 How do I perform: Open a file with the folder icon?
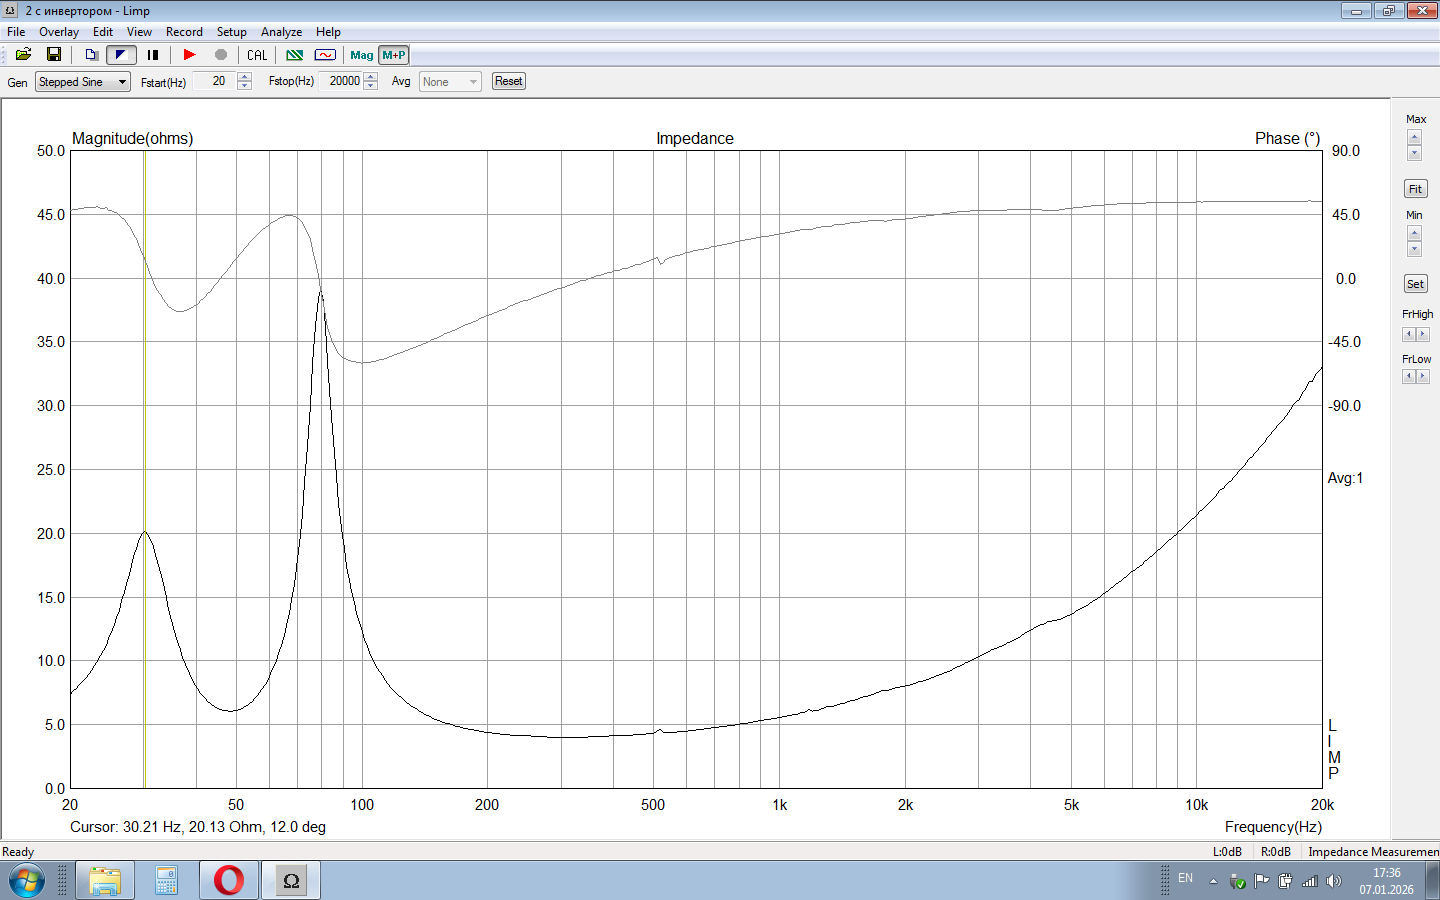[23, 55]
